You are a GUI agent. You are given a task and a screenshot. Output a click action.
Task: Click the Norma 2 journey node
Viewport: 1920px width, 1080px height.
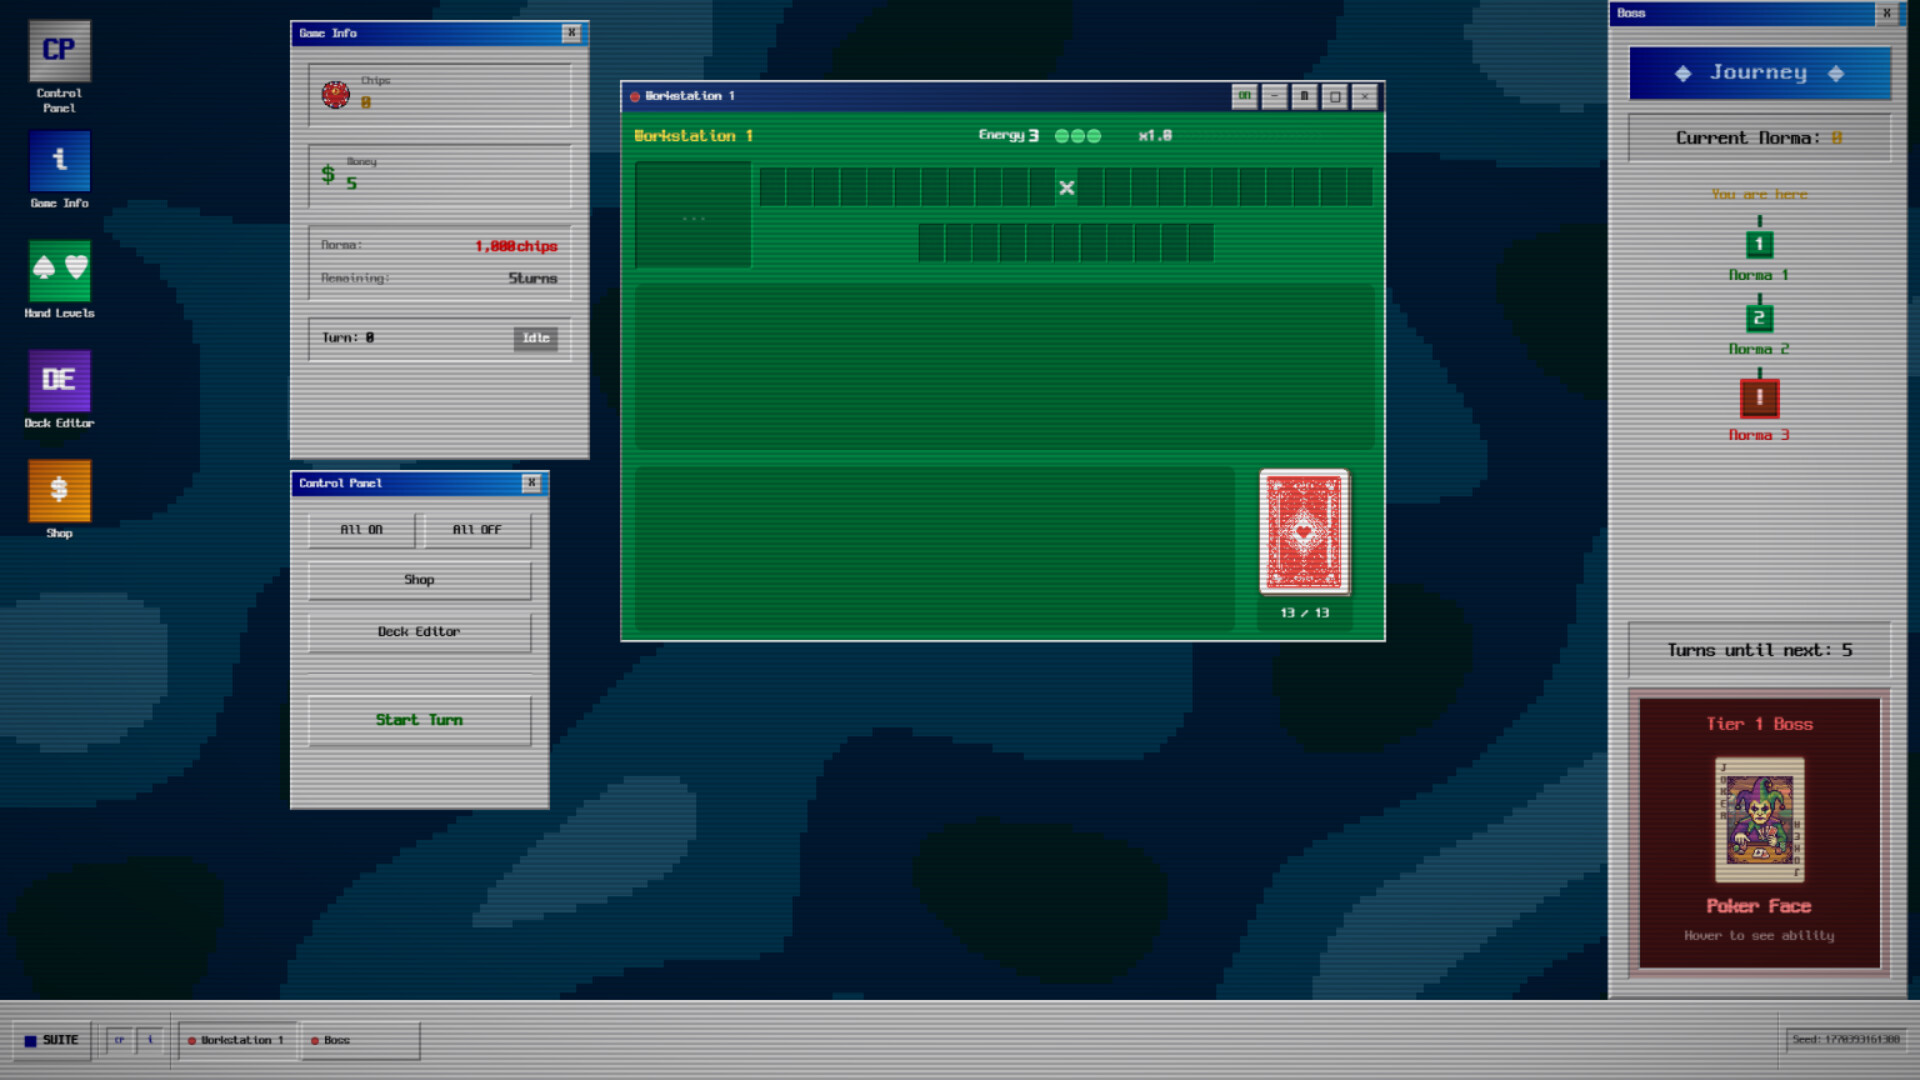click(x=1759, y=319)
